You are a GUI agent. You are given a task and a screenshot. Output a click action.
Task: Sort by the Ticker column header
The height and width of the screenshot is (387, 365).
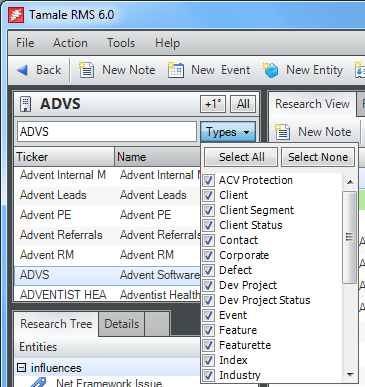click(x=64, y=157)
